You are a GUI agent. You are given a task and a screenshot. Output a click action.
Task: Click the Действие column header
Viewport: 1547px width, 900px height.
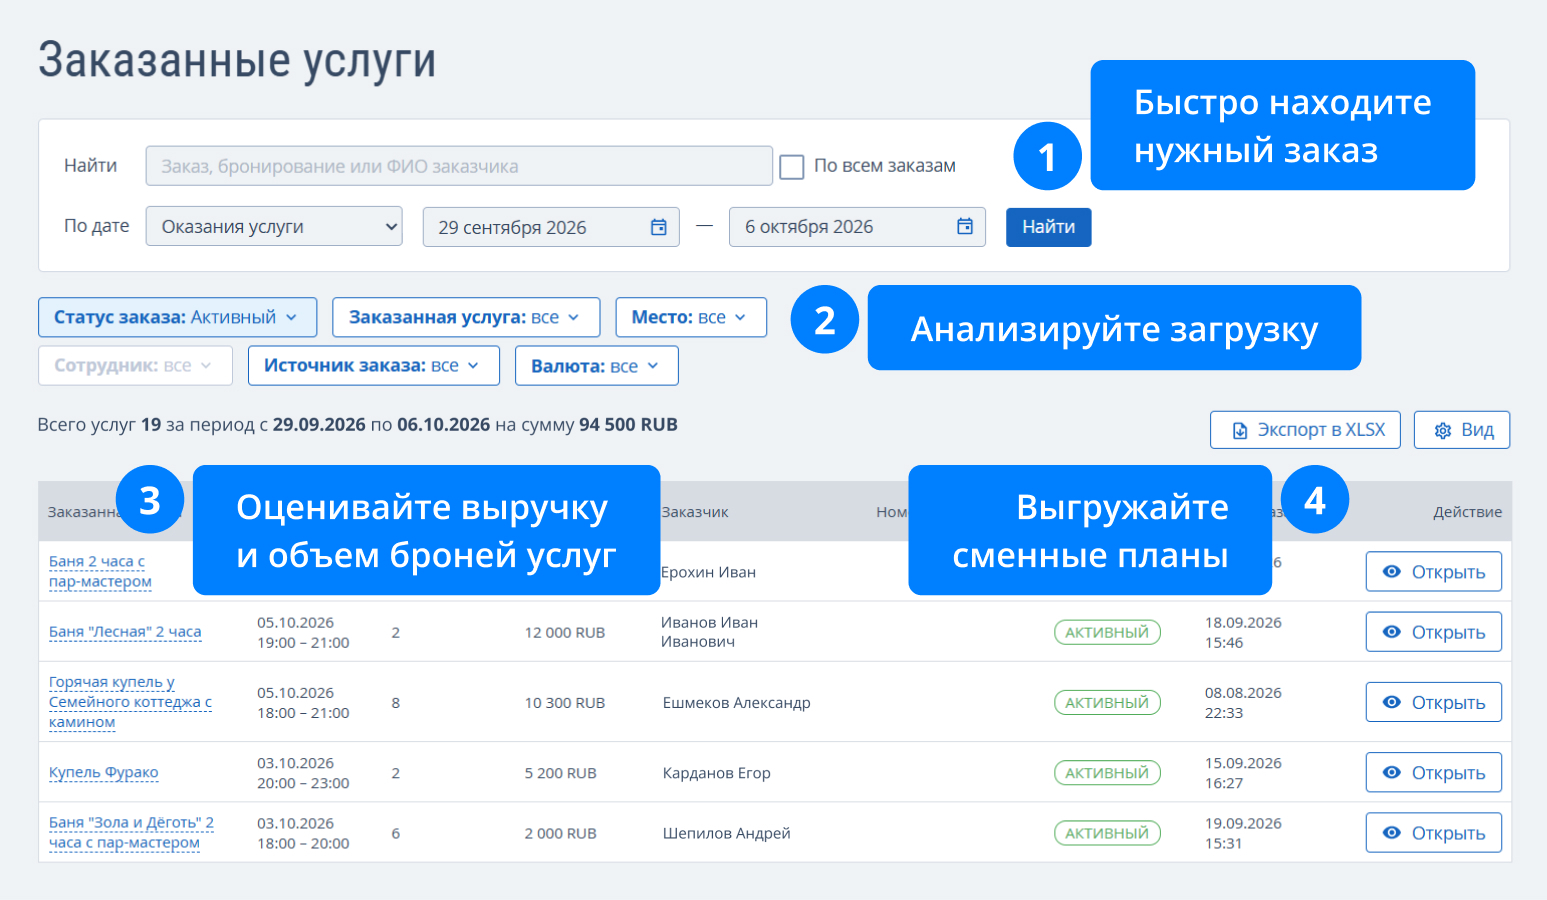click(x=1467, y=512)
